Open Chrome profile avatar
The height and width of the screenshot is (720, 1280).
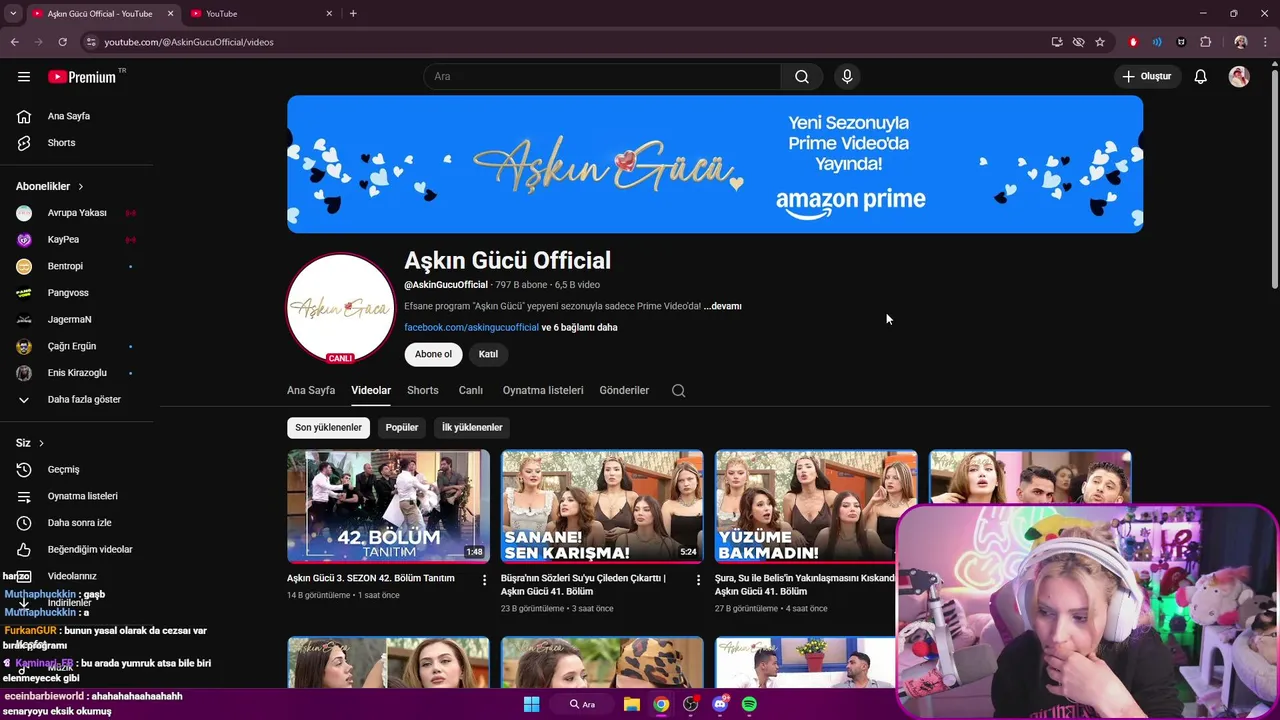pyautogui.click(x=1241, y=42)
